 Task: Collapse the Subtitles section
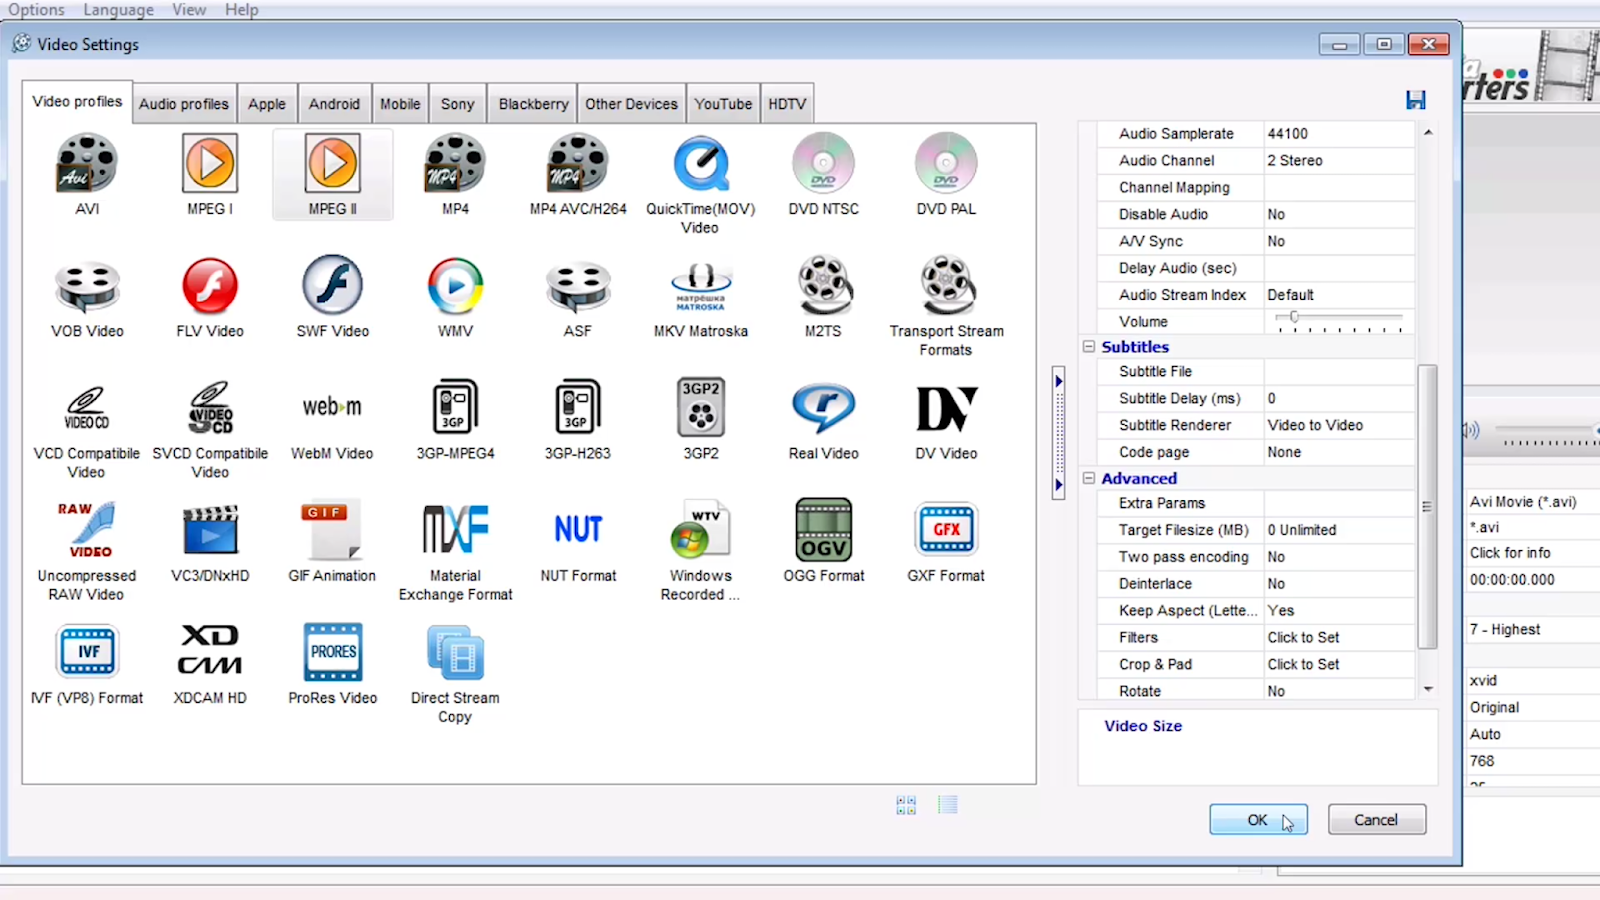tap(1089, 347)
